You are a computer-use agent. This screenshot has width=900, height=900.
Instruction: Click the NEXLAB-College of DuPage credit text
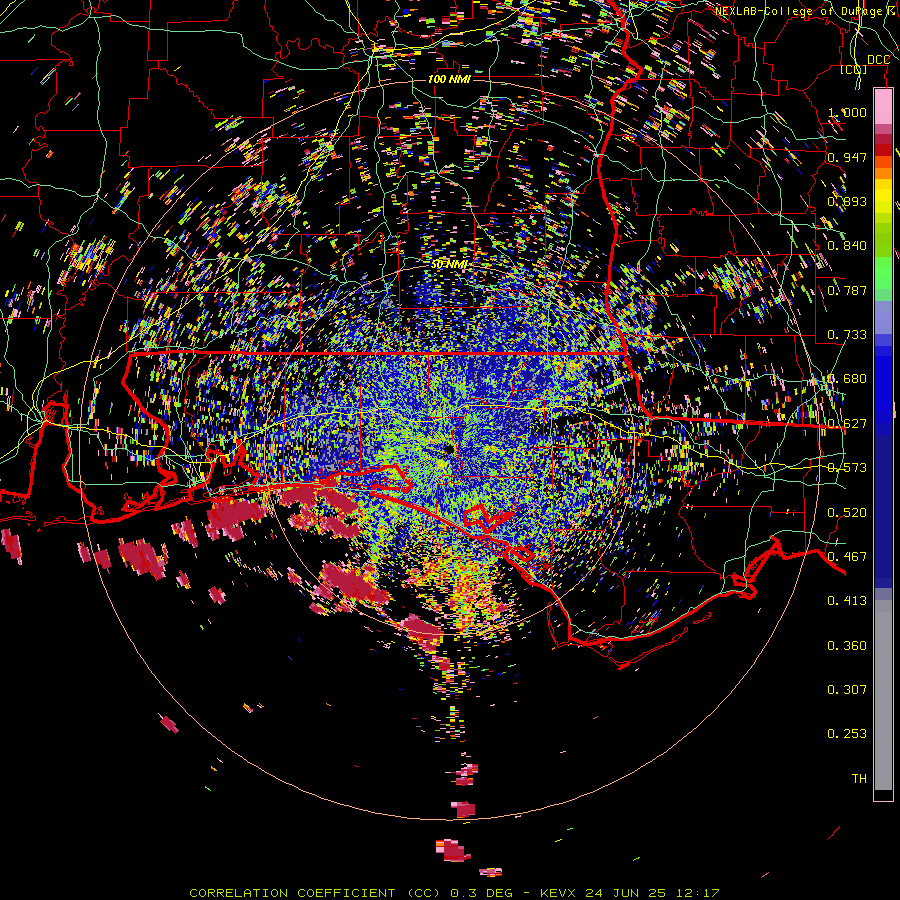coord(807,11)
